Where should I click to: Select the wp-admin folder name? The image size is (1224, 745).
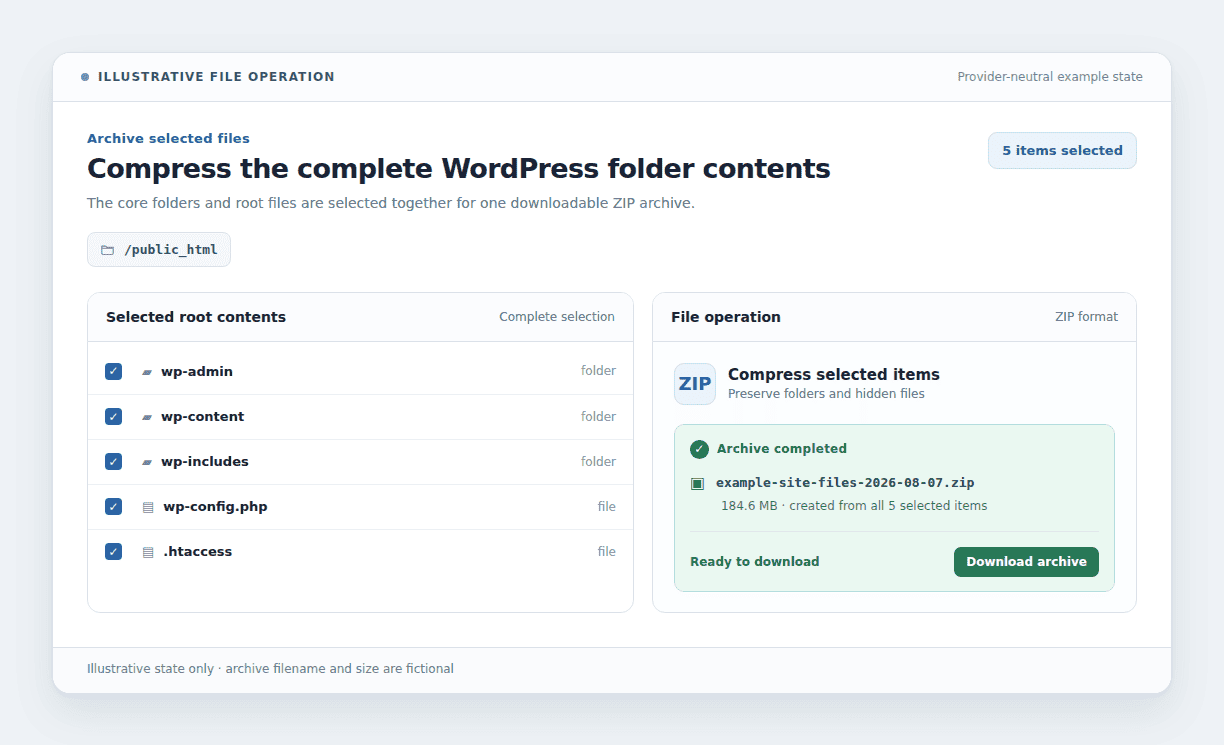click(197, 371)
